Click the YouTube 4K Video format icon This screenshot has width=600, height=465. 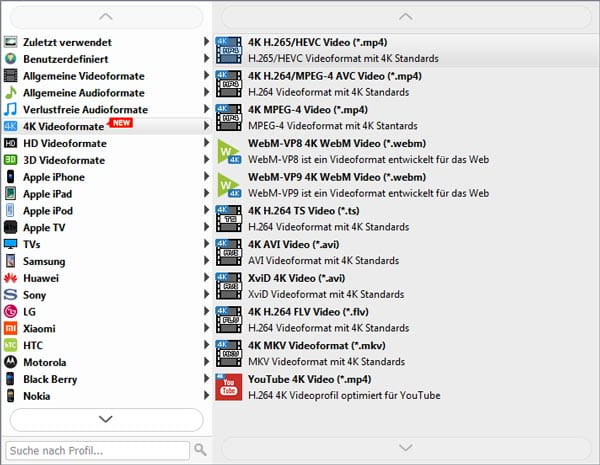pos(230,387)
